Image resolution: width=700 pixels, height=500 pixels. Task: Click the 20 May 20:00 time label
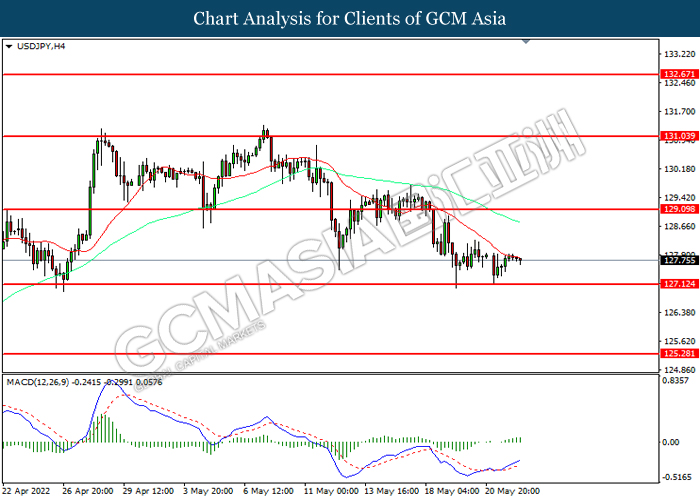[512, 491]
